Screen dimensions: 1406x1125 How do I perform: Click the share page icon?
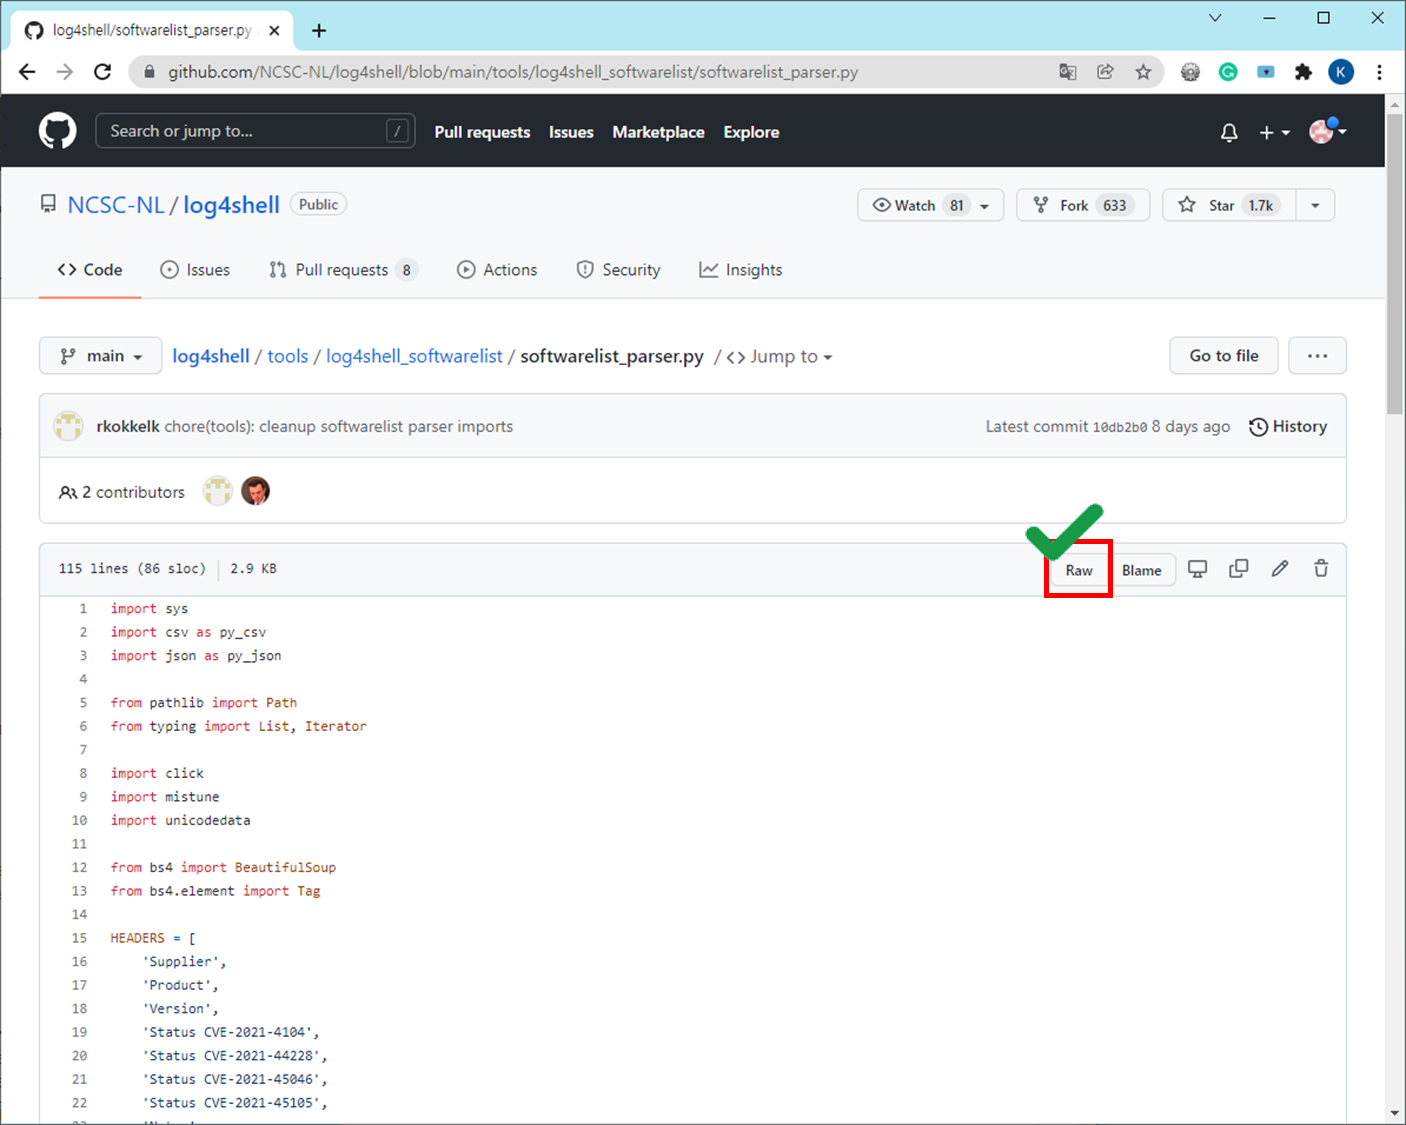[x=1105, y=72]
